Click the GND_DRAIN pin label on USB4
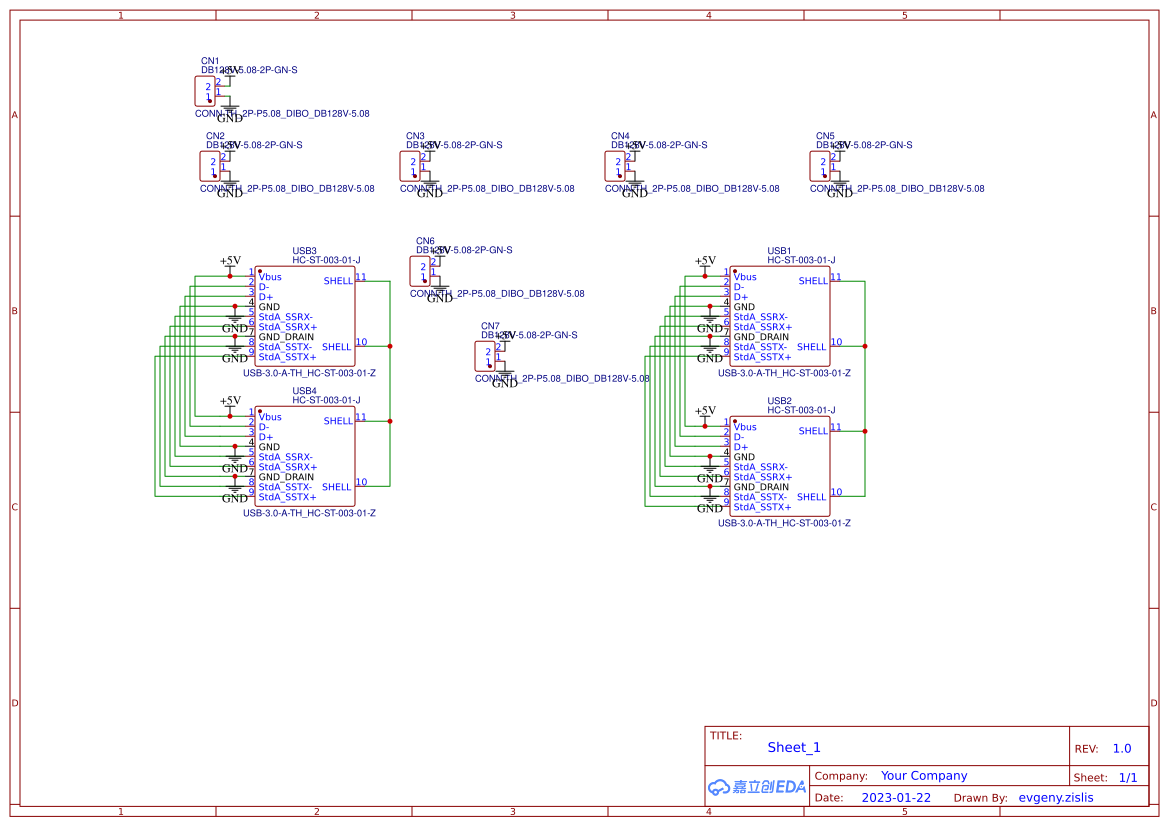The image size is (1169, 827). (286, 477)
